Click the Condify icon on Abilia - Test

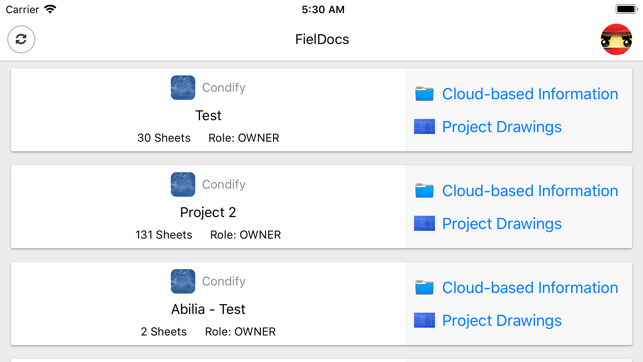pos(183,281)
